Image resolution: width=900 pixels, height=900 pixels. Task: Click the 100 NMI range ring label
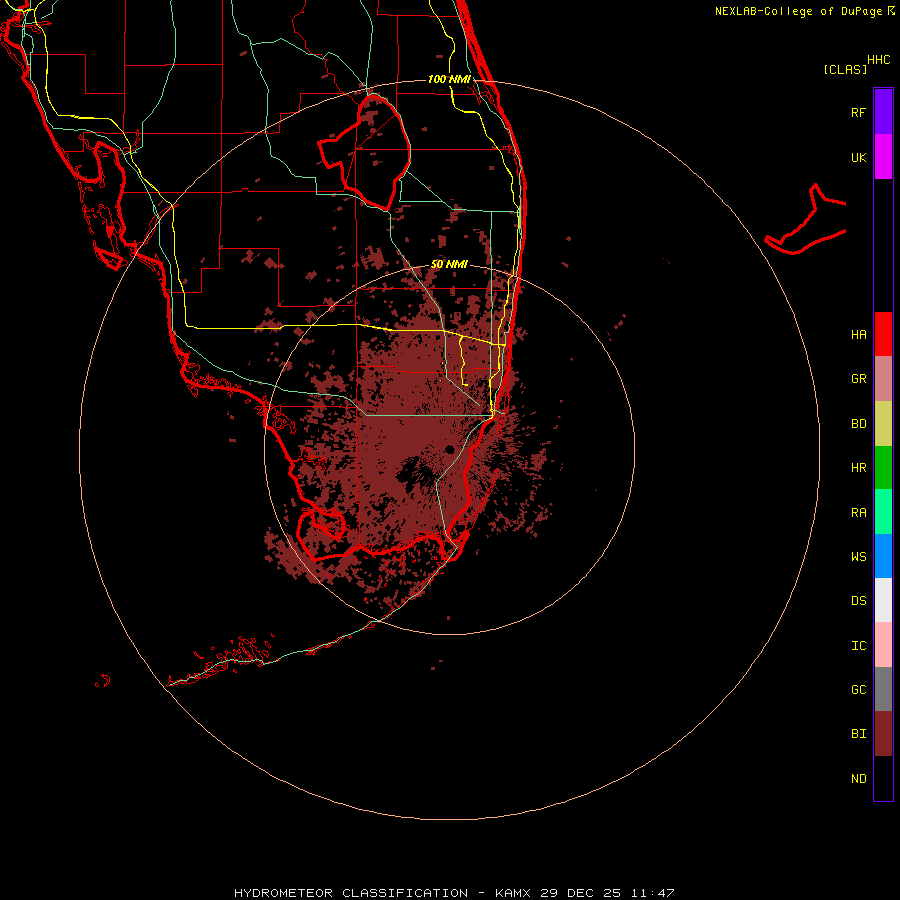449,79
